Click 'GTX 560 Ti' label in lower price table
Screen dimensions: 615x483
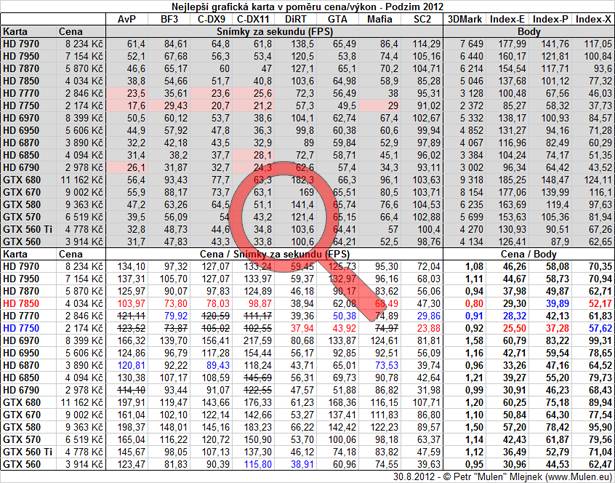pos(27,452)
